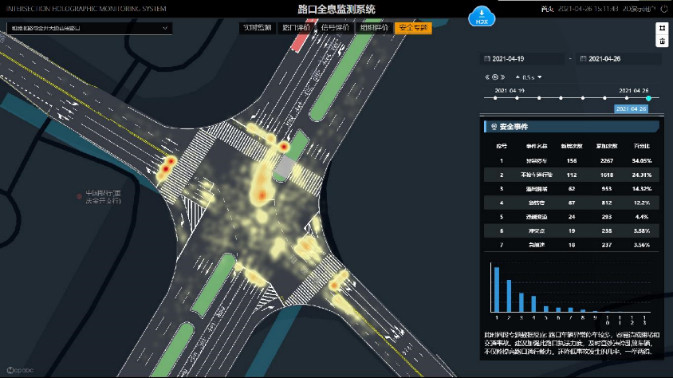This screenshot has height=378, width=673.
Task: Click the 34.05% cell in row 1
Action: [x=642, y=161]
